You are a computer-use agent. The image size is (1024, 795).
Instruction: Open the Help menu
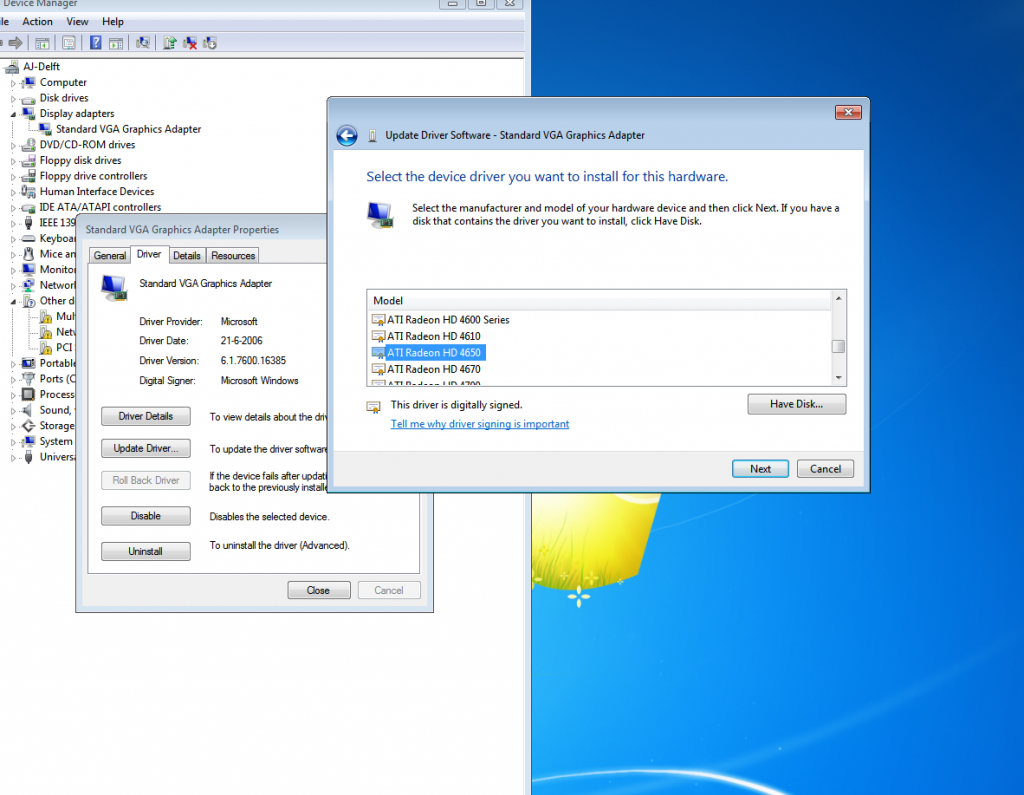[112, 22]
